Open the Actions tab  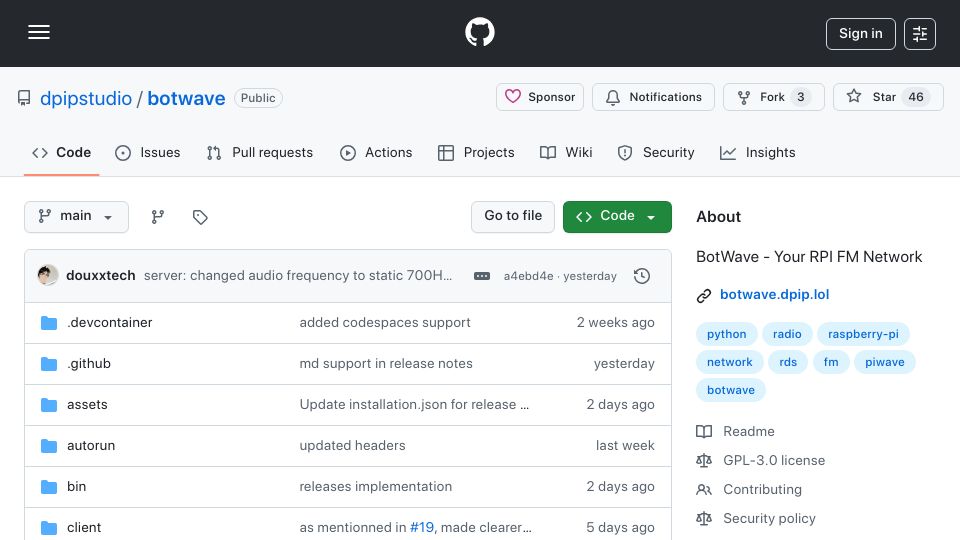tap(376, 152)
